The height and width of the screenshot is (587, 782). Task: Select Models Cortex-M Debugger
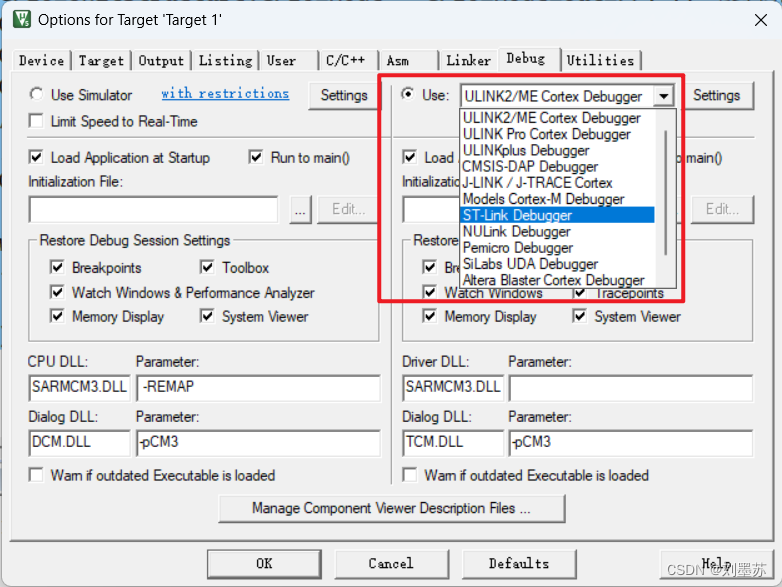pyautogui.click(x=557, y=199)
